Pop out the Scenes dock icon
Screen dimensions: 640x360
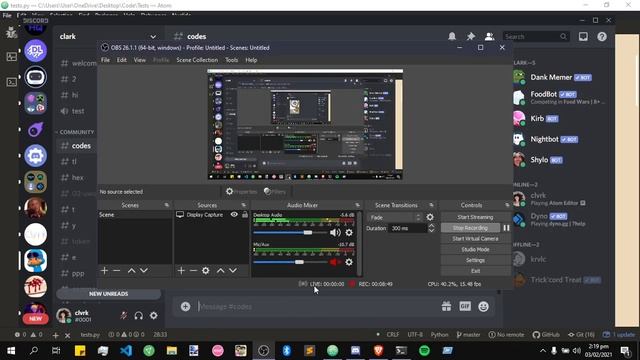click(x=167, y=205)
